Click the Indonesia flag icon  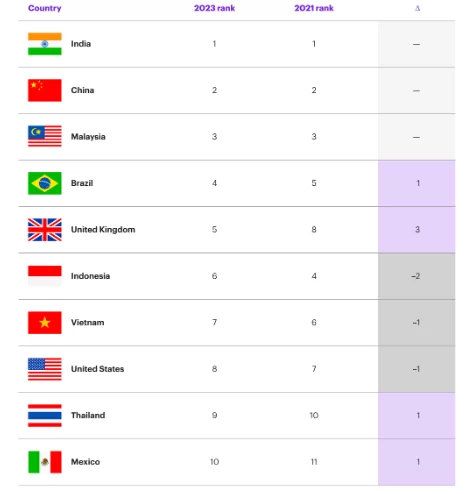pyautogui.click(x=45, y=276)
